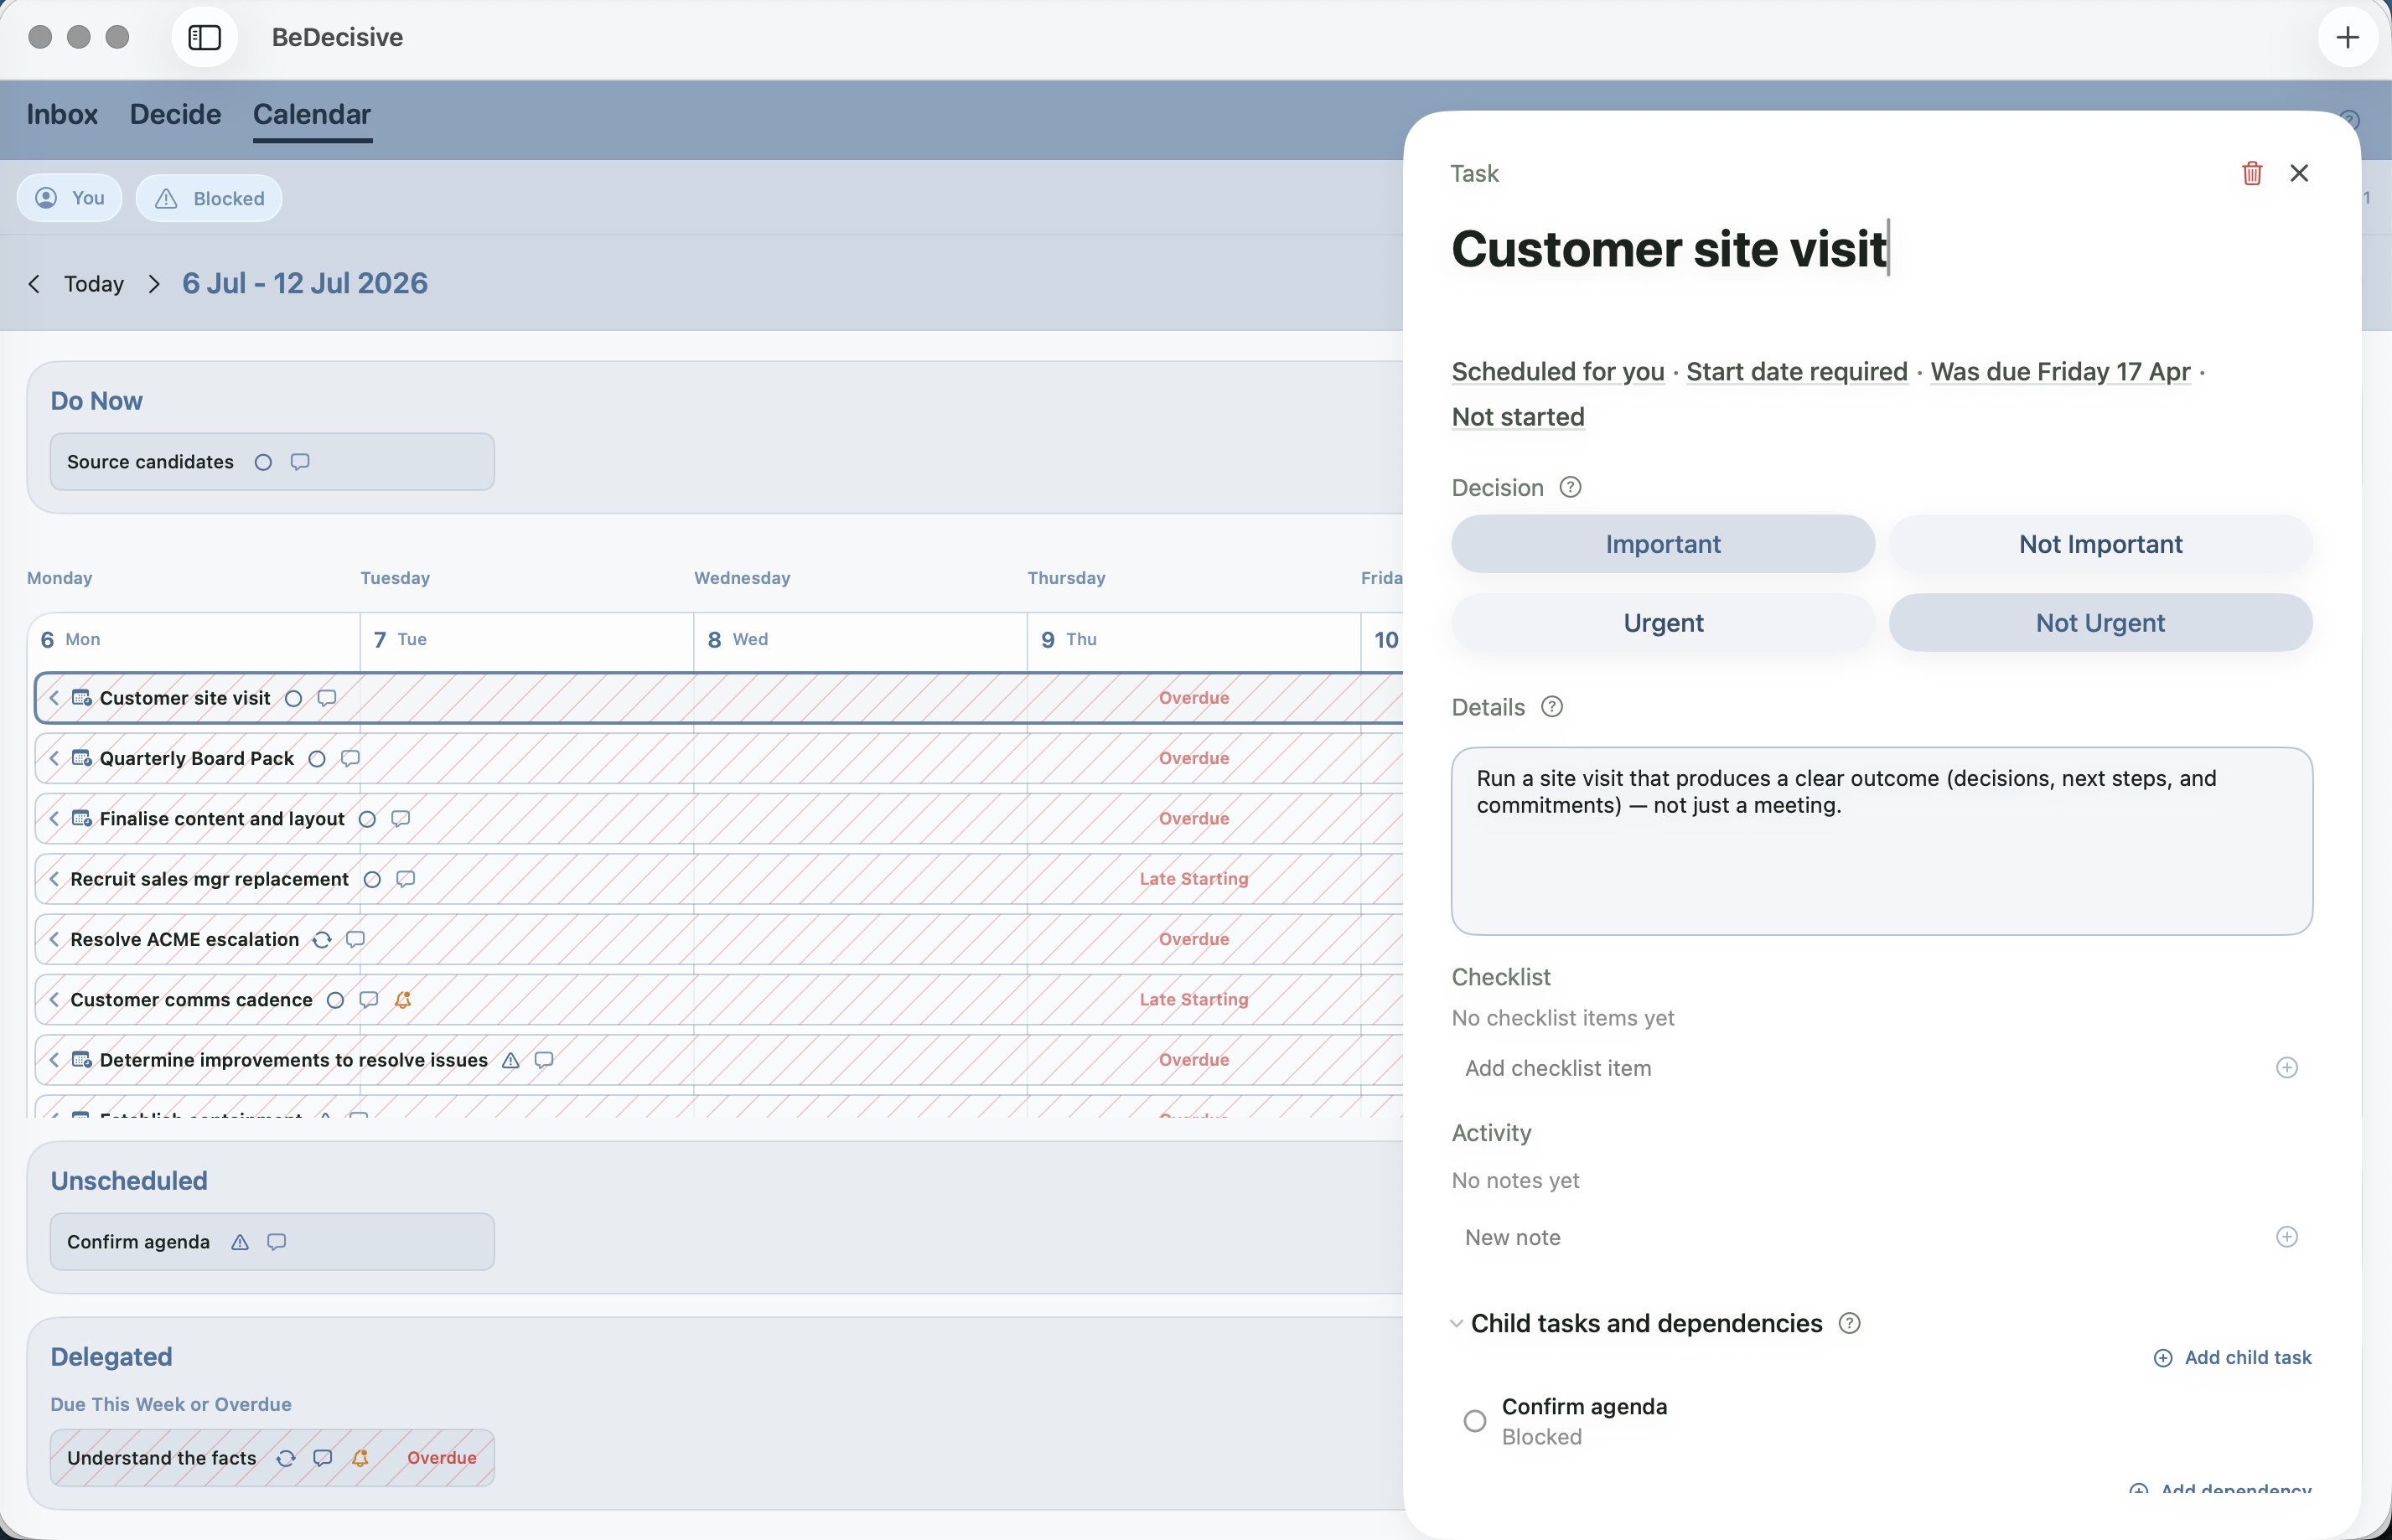Click the plus icon beside Add checklist item

tap(2286, 1067)
